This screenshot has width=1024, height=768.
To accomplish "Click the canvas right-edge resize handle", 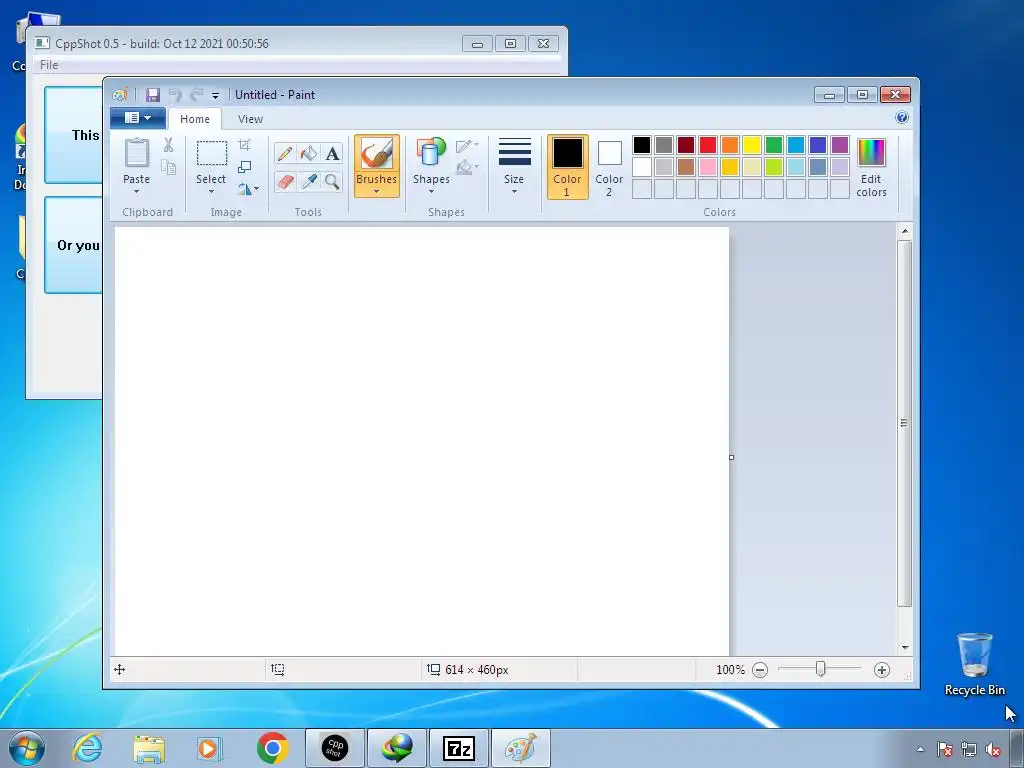I will tap(731, 457).
